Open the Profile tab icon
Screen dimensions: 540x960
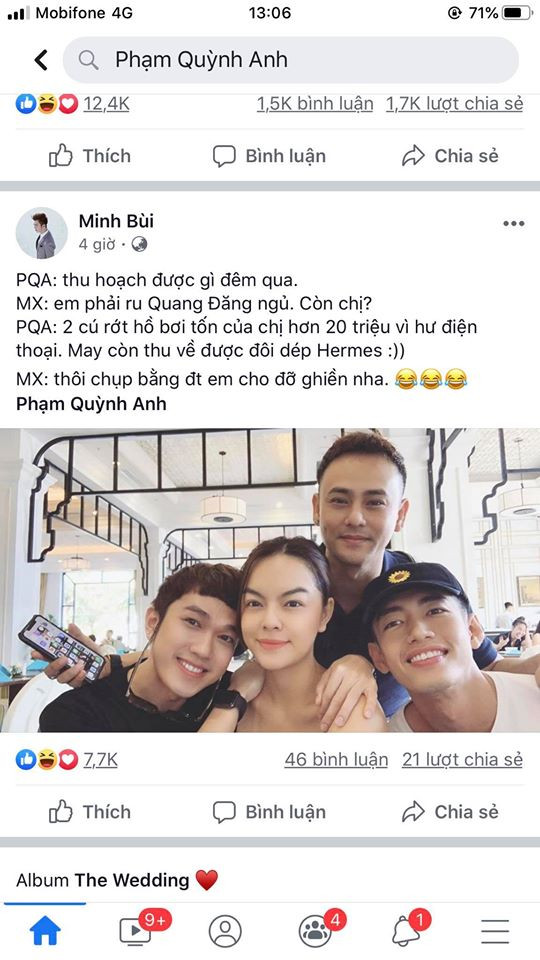click(x=225, y=931)
